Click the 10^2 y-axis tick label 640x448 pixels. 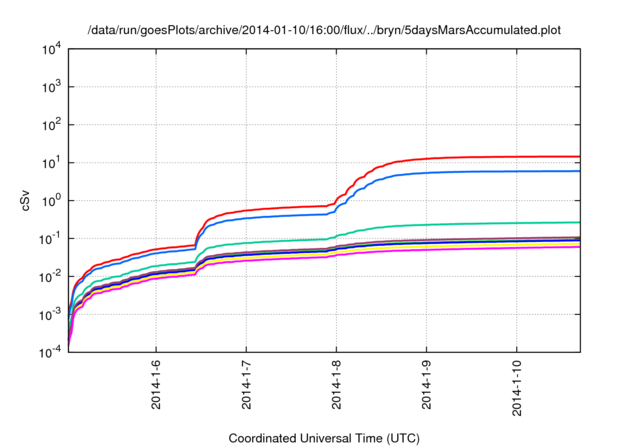click(x=52, y=125)
